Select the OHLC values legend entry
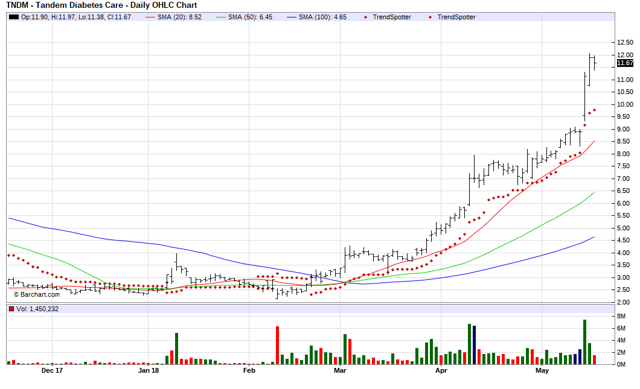The width and height of the screenshot is (640, 389). click(x=76, y=17)
